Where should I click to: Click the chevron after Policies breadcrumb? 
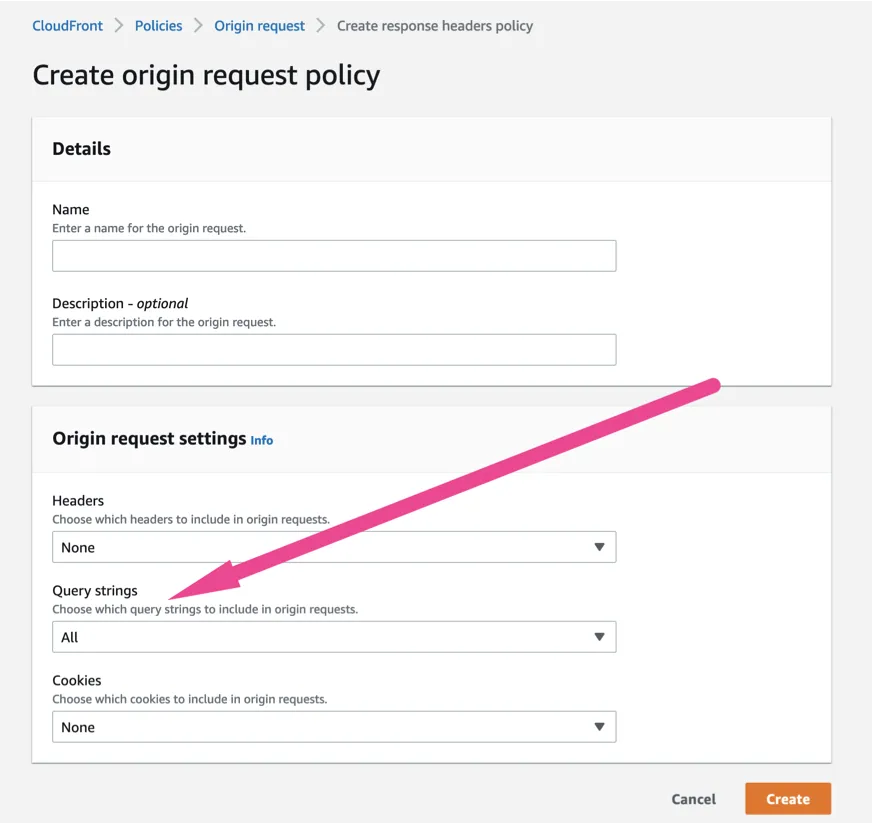198,26
